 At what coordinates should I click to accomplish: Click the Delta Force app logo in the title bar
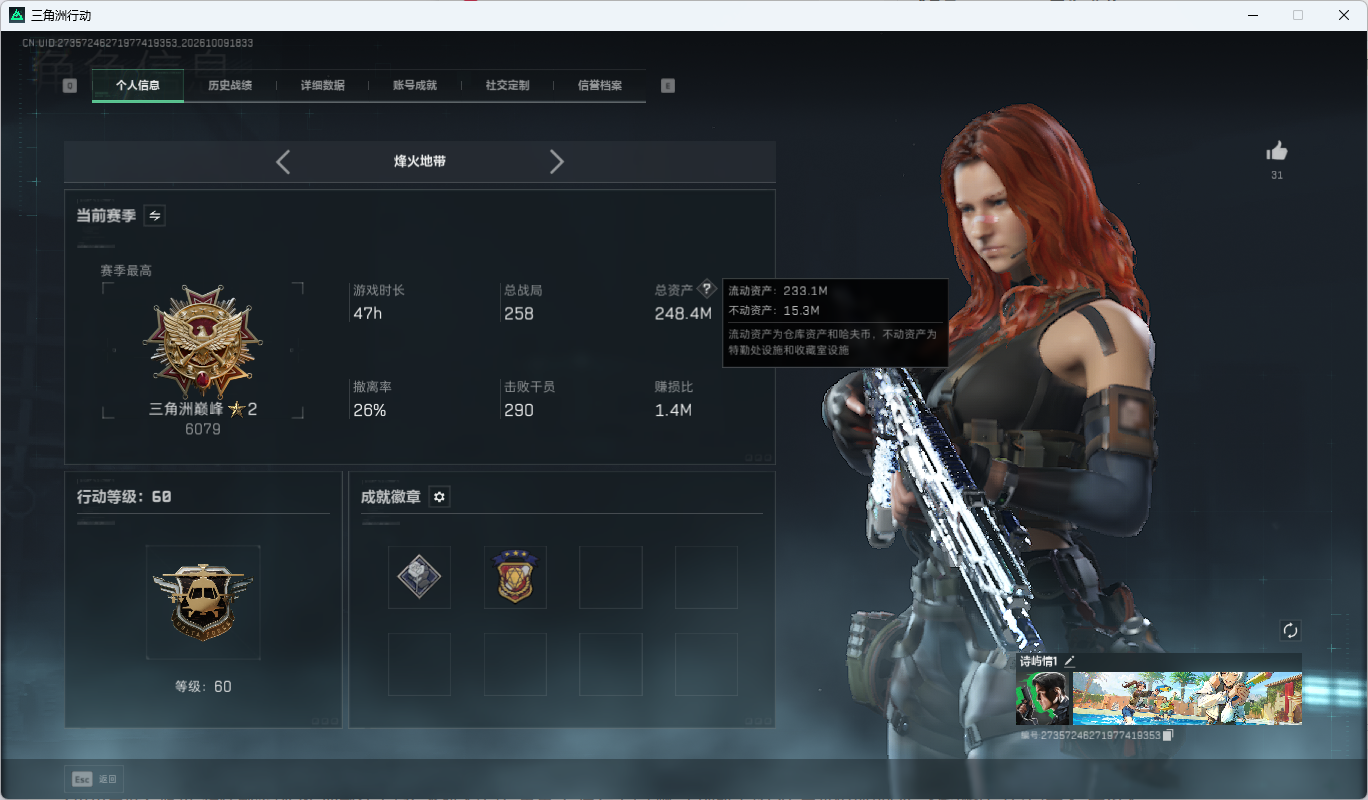click(x=16, y=15)
